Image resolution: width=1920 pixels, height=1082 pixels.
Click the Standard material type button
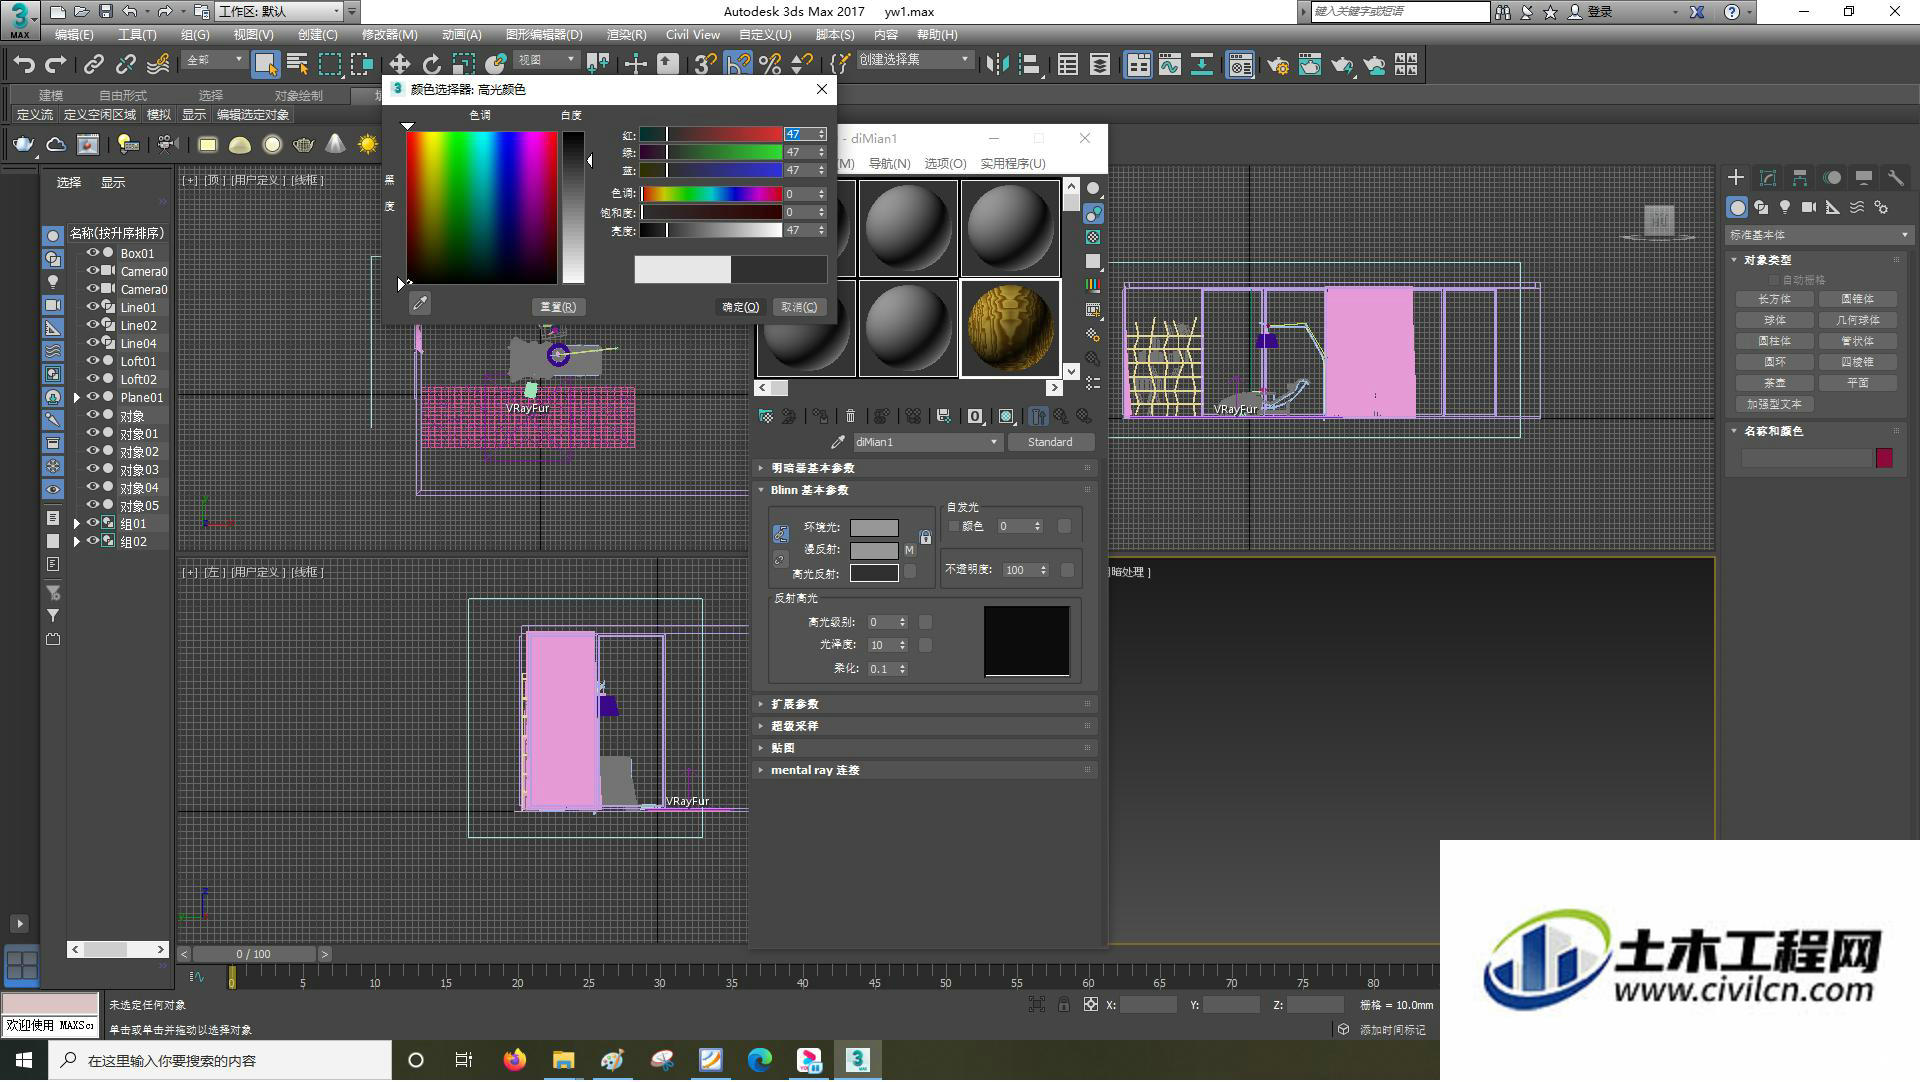(1050, 442)
